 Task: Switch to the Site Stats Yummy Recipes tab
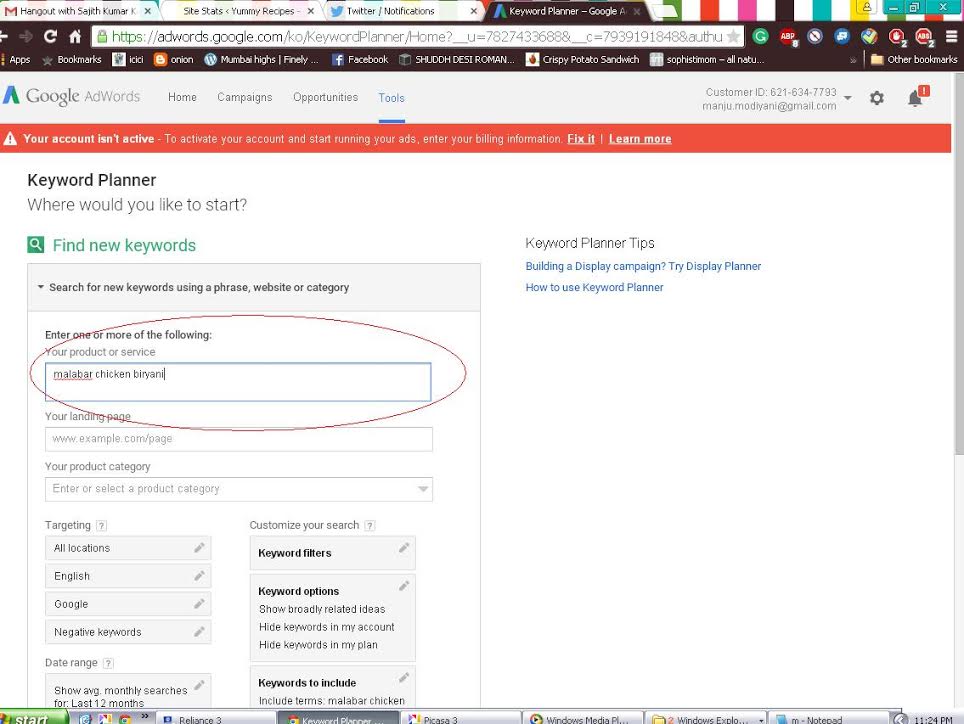pos(242,11)
